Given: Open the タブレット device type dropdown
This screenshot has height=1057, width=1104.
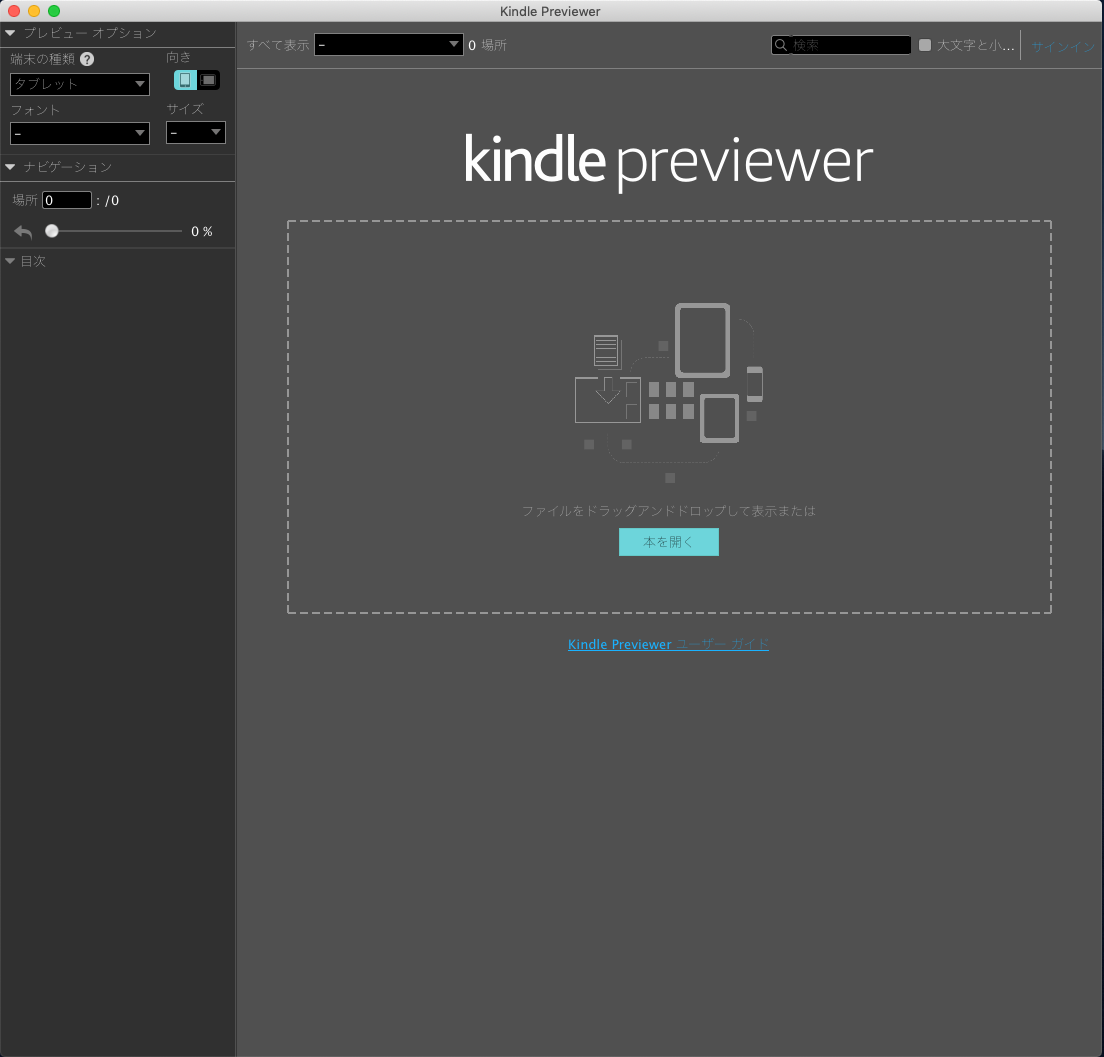Looking at the screenshot, I should tap(80, 85).
